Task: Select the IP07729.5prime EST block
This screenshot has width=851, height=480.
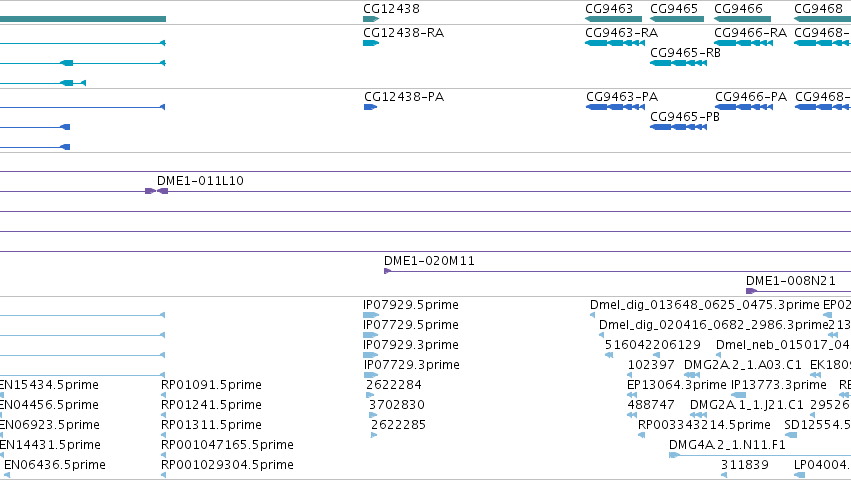Action: (371, 335)
